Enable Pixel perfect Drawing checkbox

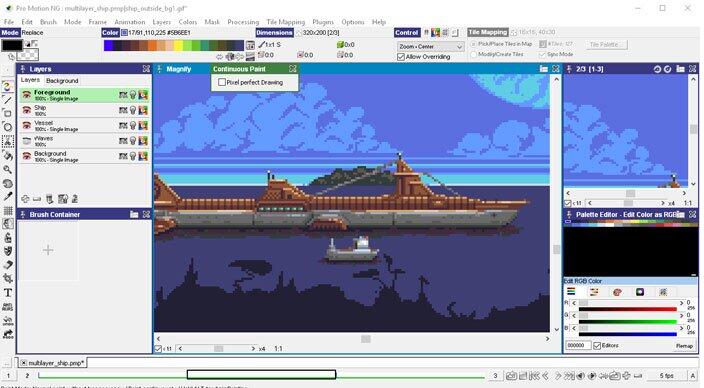click(x=222, y=82)
